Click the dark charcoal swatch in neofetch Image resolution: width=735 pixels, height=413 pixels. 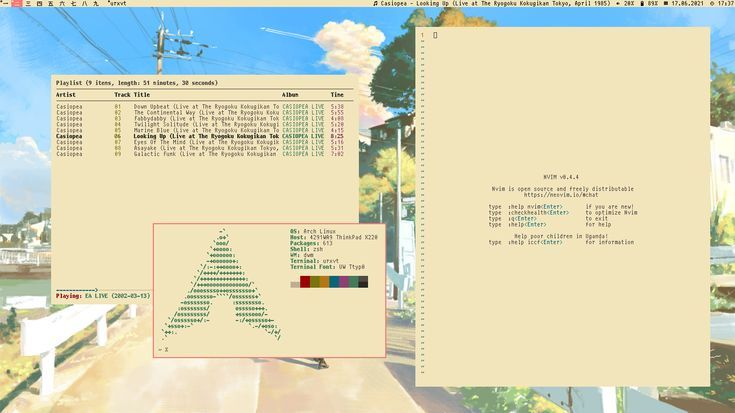coord(363,282)
